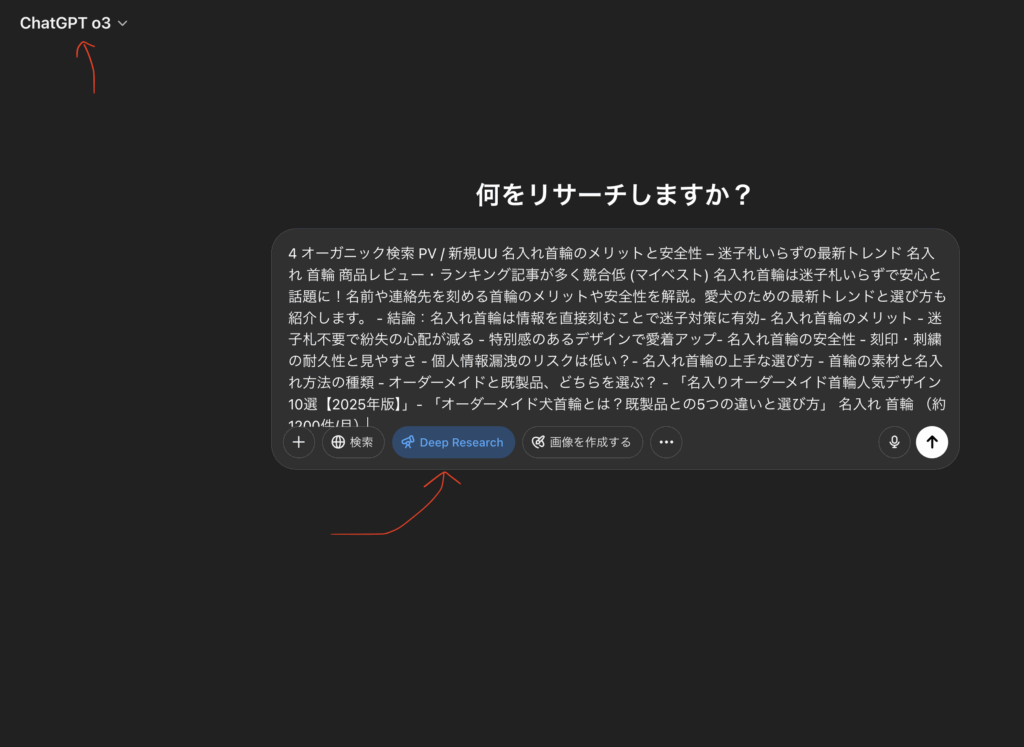This screenshot has height=747, width=1024.
Task: Click the plus attach button
Action: [x=298, y=442]
